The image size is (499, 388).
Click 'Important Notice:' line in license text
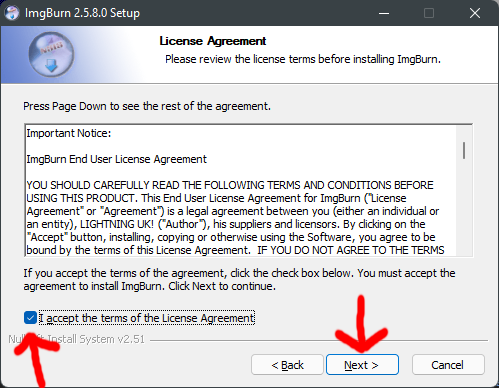pyautogui.click(x=69, y=133)
